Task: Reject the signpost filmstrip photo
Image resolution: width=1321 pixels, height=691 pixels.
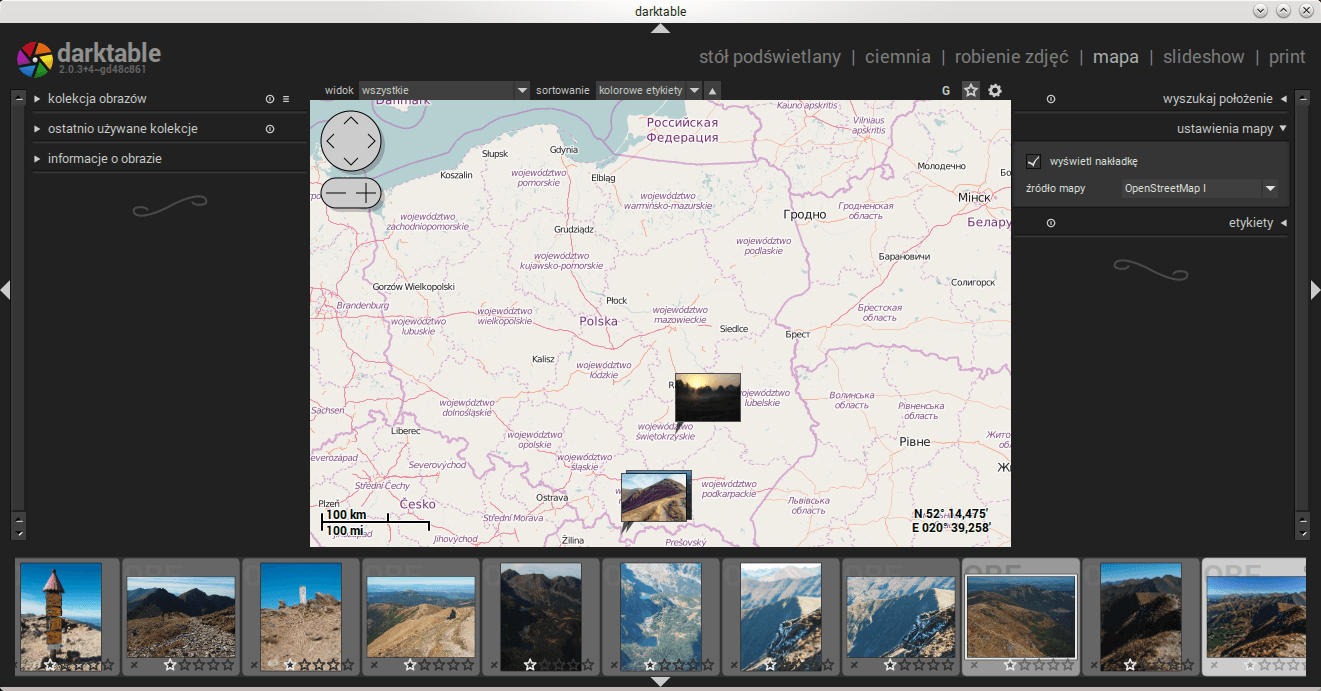Action: point(14,665)
